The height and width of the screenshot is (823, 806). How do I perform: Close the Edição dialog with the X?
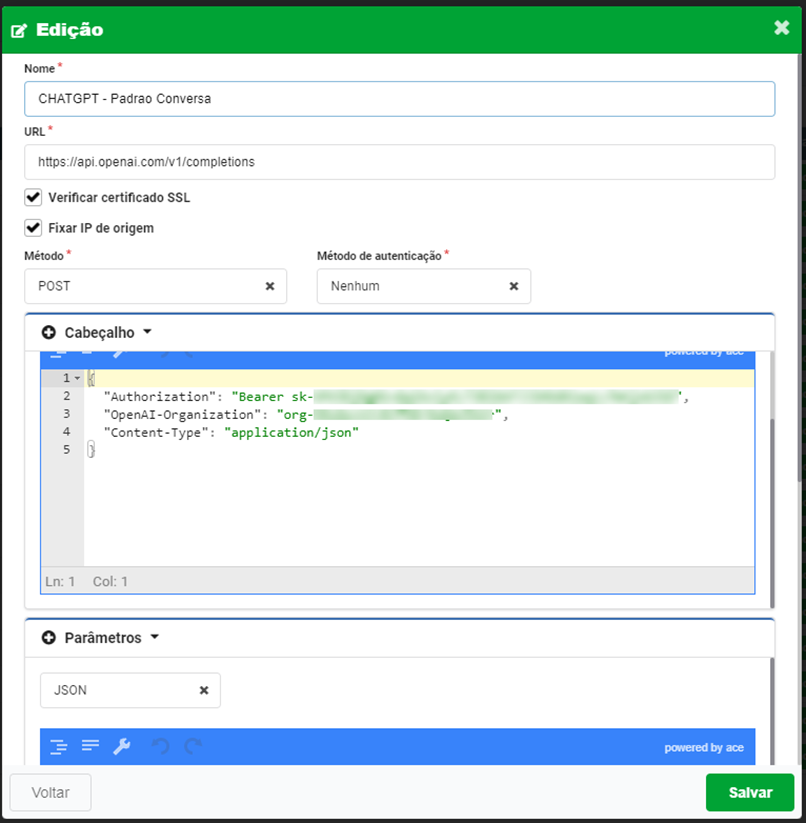pos(781,27)
